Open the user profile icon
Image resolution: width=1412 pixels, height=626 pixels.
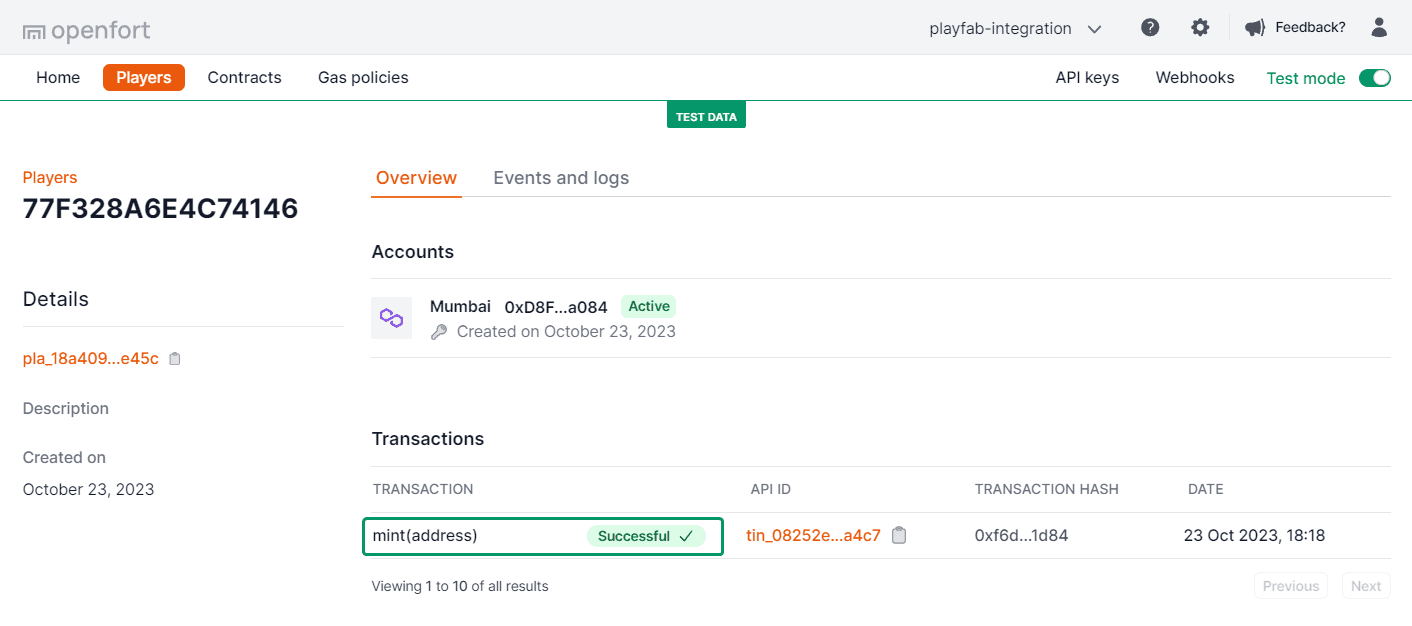(x=1379, y=28)
